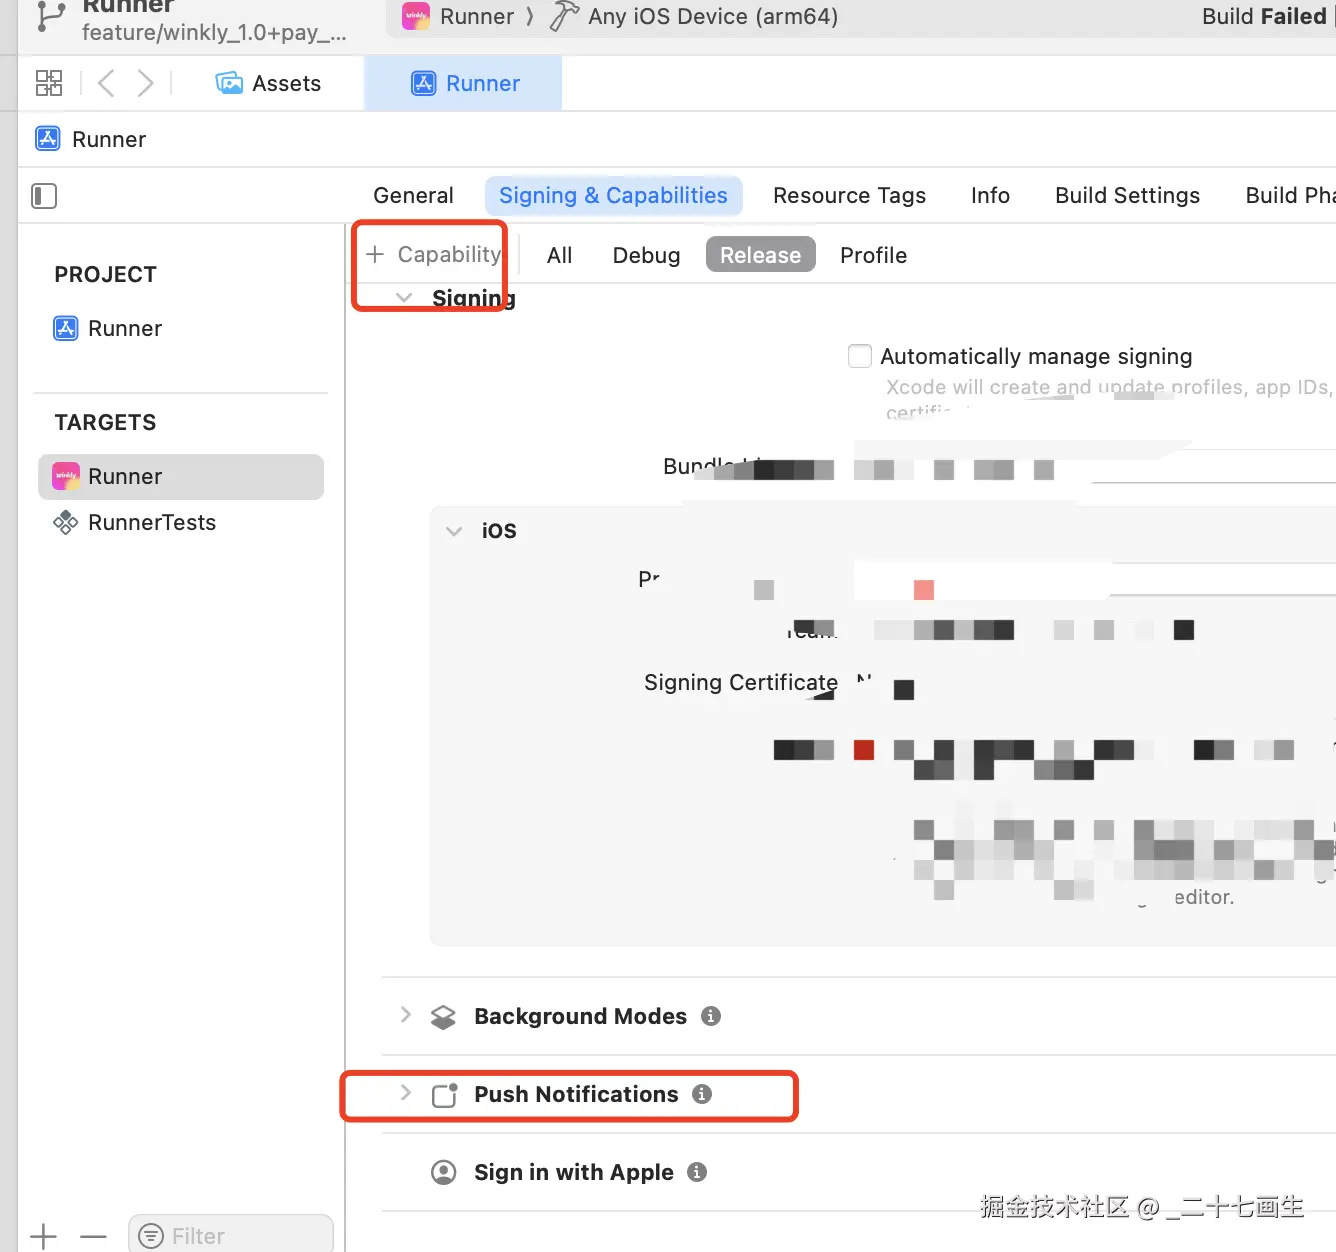This screenshot has height=1252, width=1336.
Task: Click the Sign in with Apple person icon
Action: [443, 1172]
